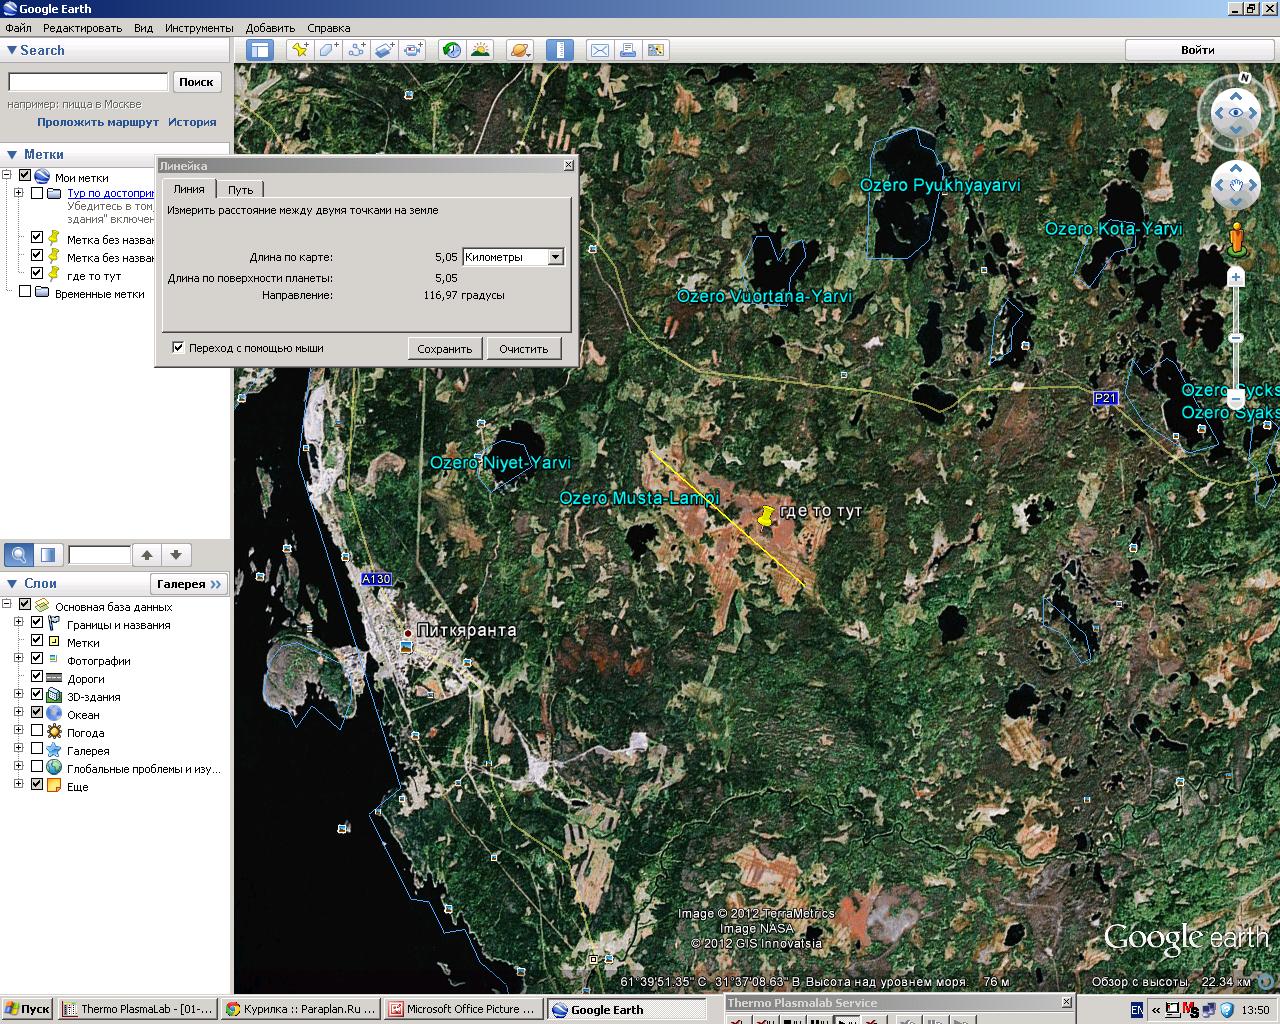Viewport: 1280px width, 1024px height.
Task: Add a new placemark with pushpin icon
Action: 299,50
